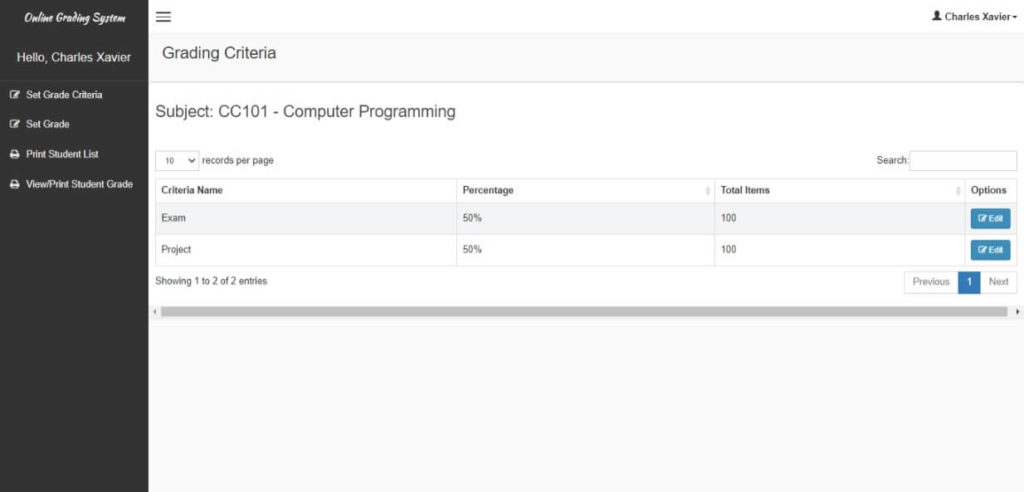Edit the Project criteria row
1024x492 pixels.
(990, 250)
